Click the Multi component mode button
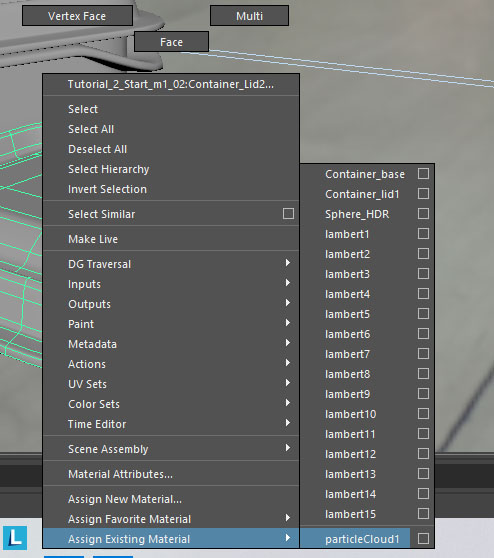The height and width of the screenshot is (558, 494). (x=249, y=16)
